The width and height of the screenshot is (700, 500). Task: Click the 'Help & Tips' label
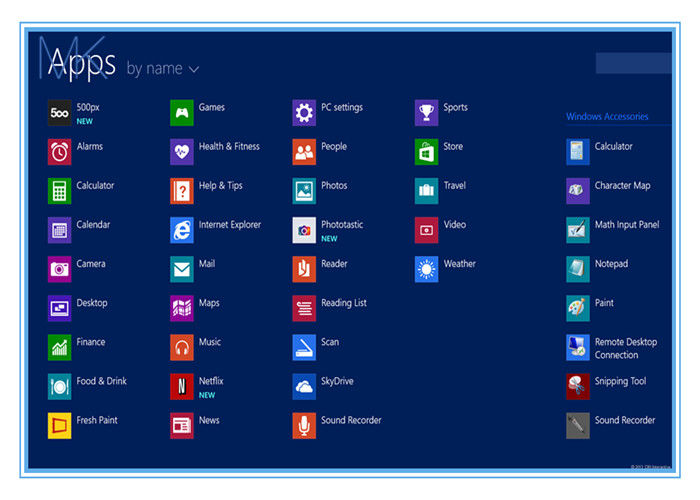(x=221, y=186)
